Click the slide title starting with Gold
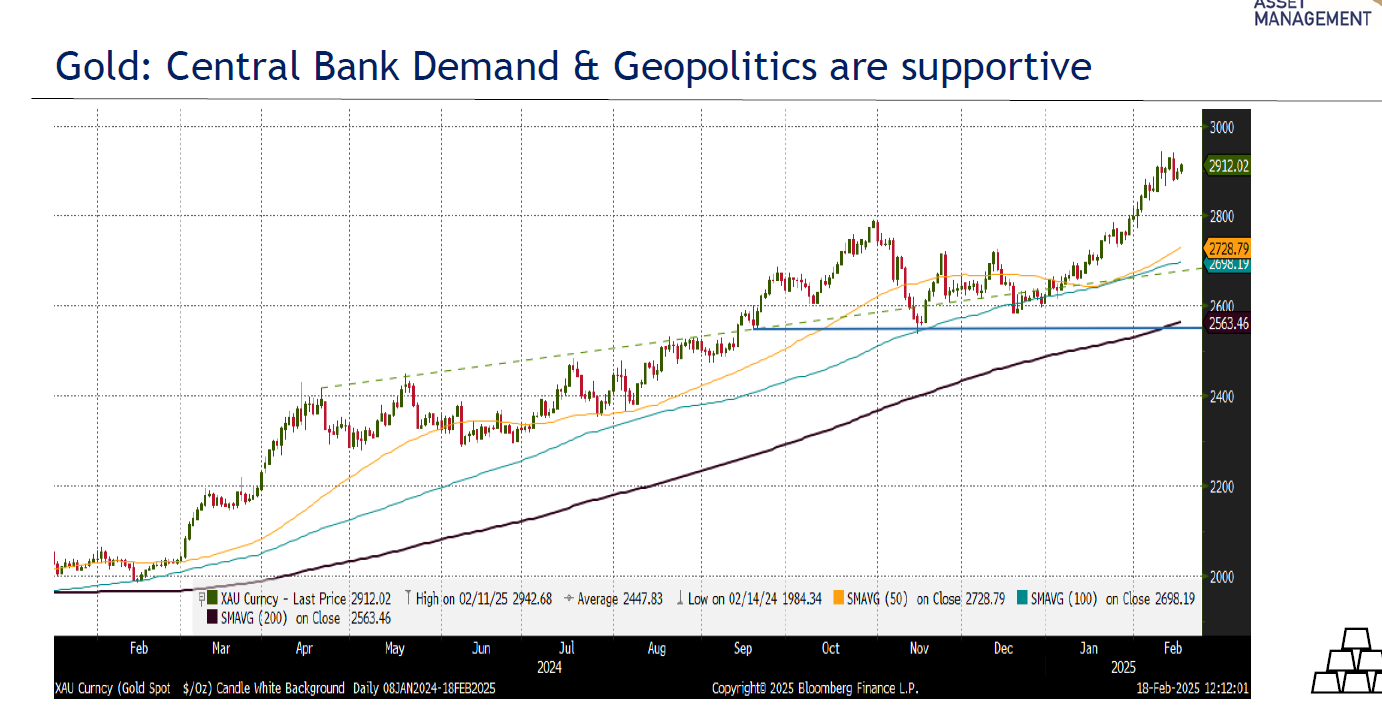1382x724 pixels. [573, 67]
